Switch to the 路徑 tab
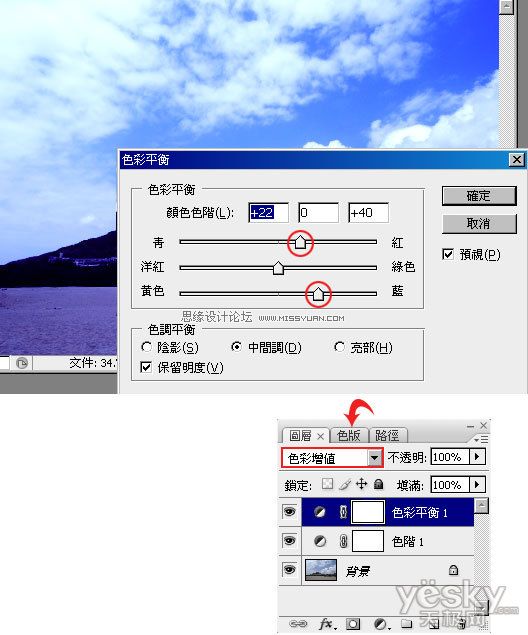The height and width of the screenshot is (635, 528). pos(387,435)
